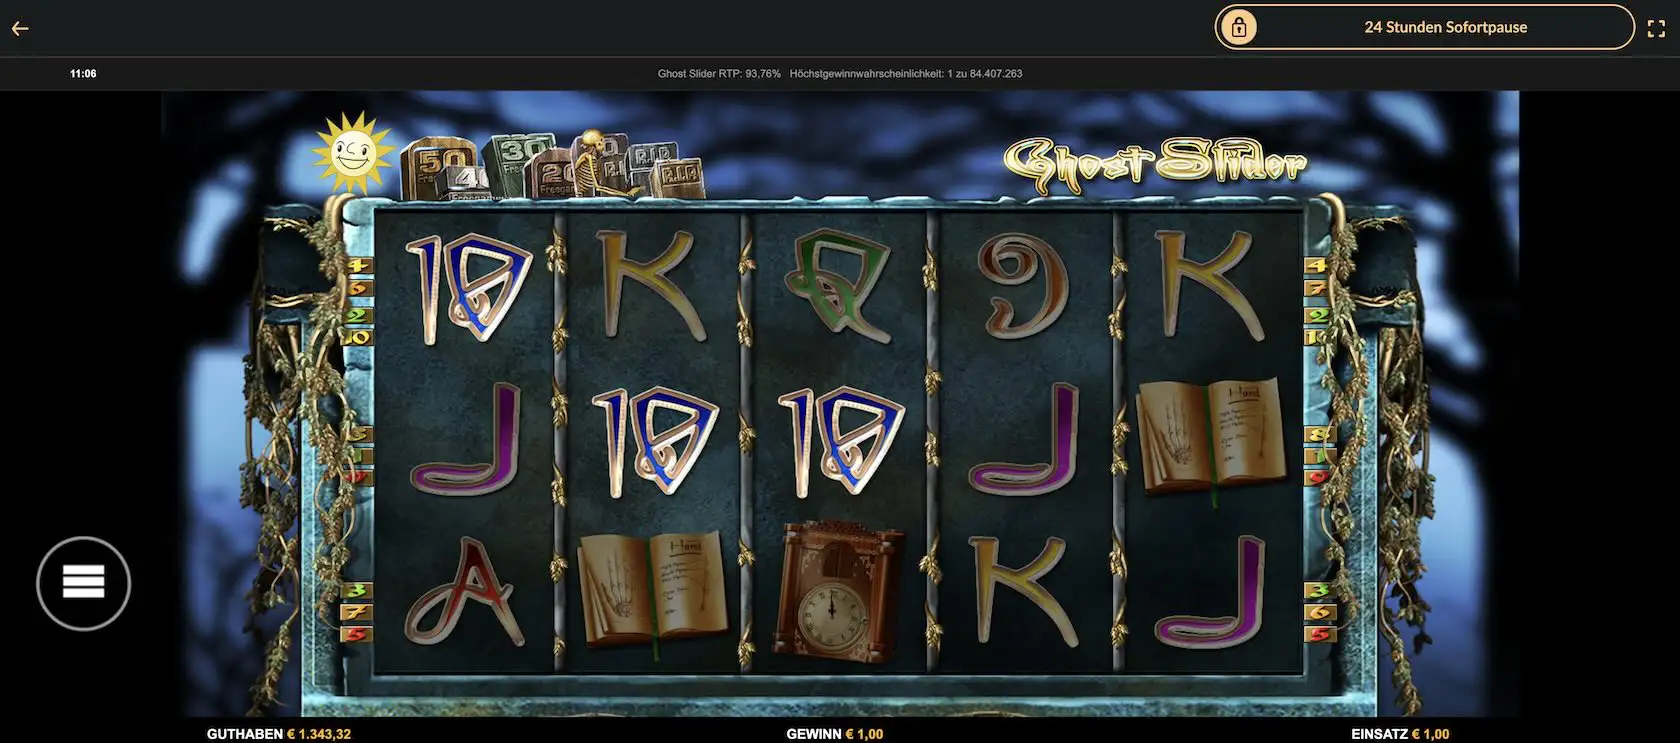Click the red A symbol on first reel
Viewport: 1680px width, 743px height.
tap(466, 593)
